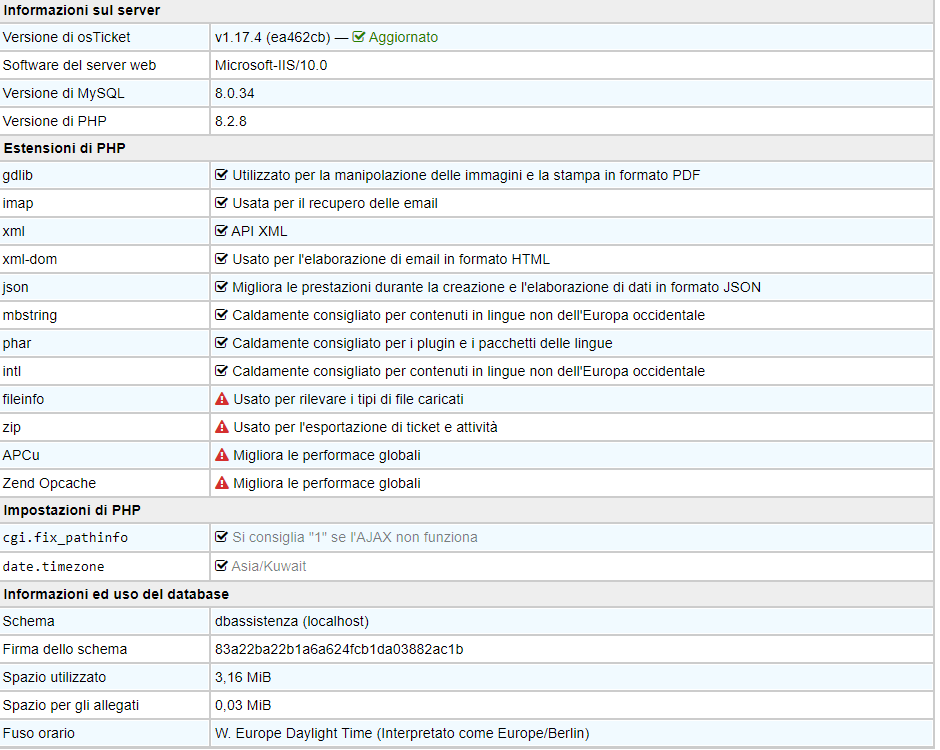
Task: Click the gdlib extension name
Action: tap(17, 175)
